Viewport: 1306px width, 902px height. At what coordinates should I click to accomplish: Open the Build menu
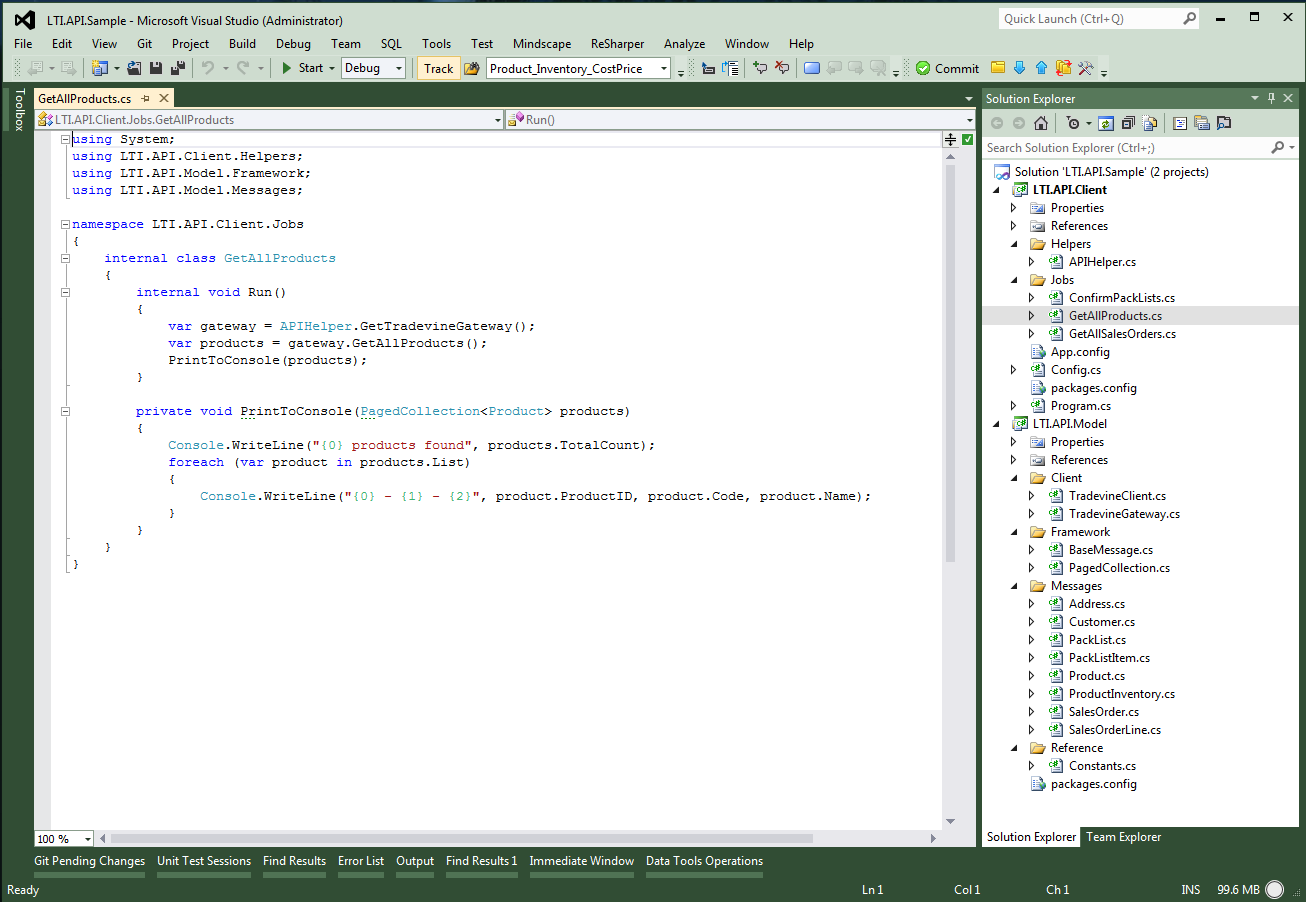[x=242, y=43]
